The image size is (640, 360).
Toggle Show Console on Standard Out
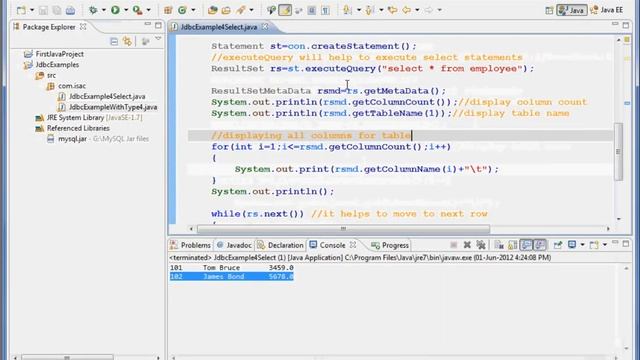coord(526,245)
